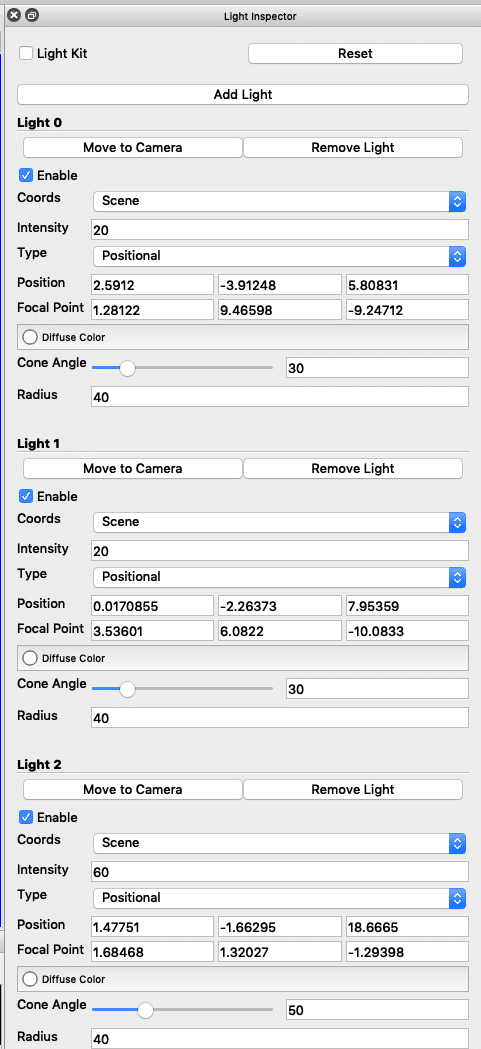Click the Light 2 Intensity field
The width and height of the screenshot is (481, 1049).
280,872
